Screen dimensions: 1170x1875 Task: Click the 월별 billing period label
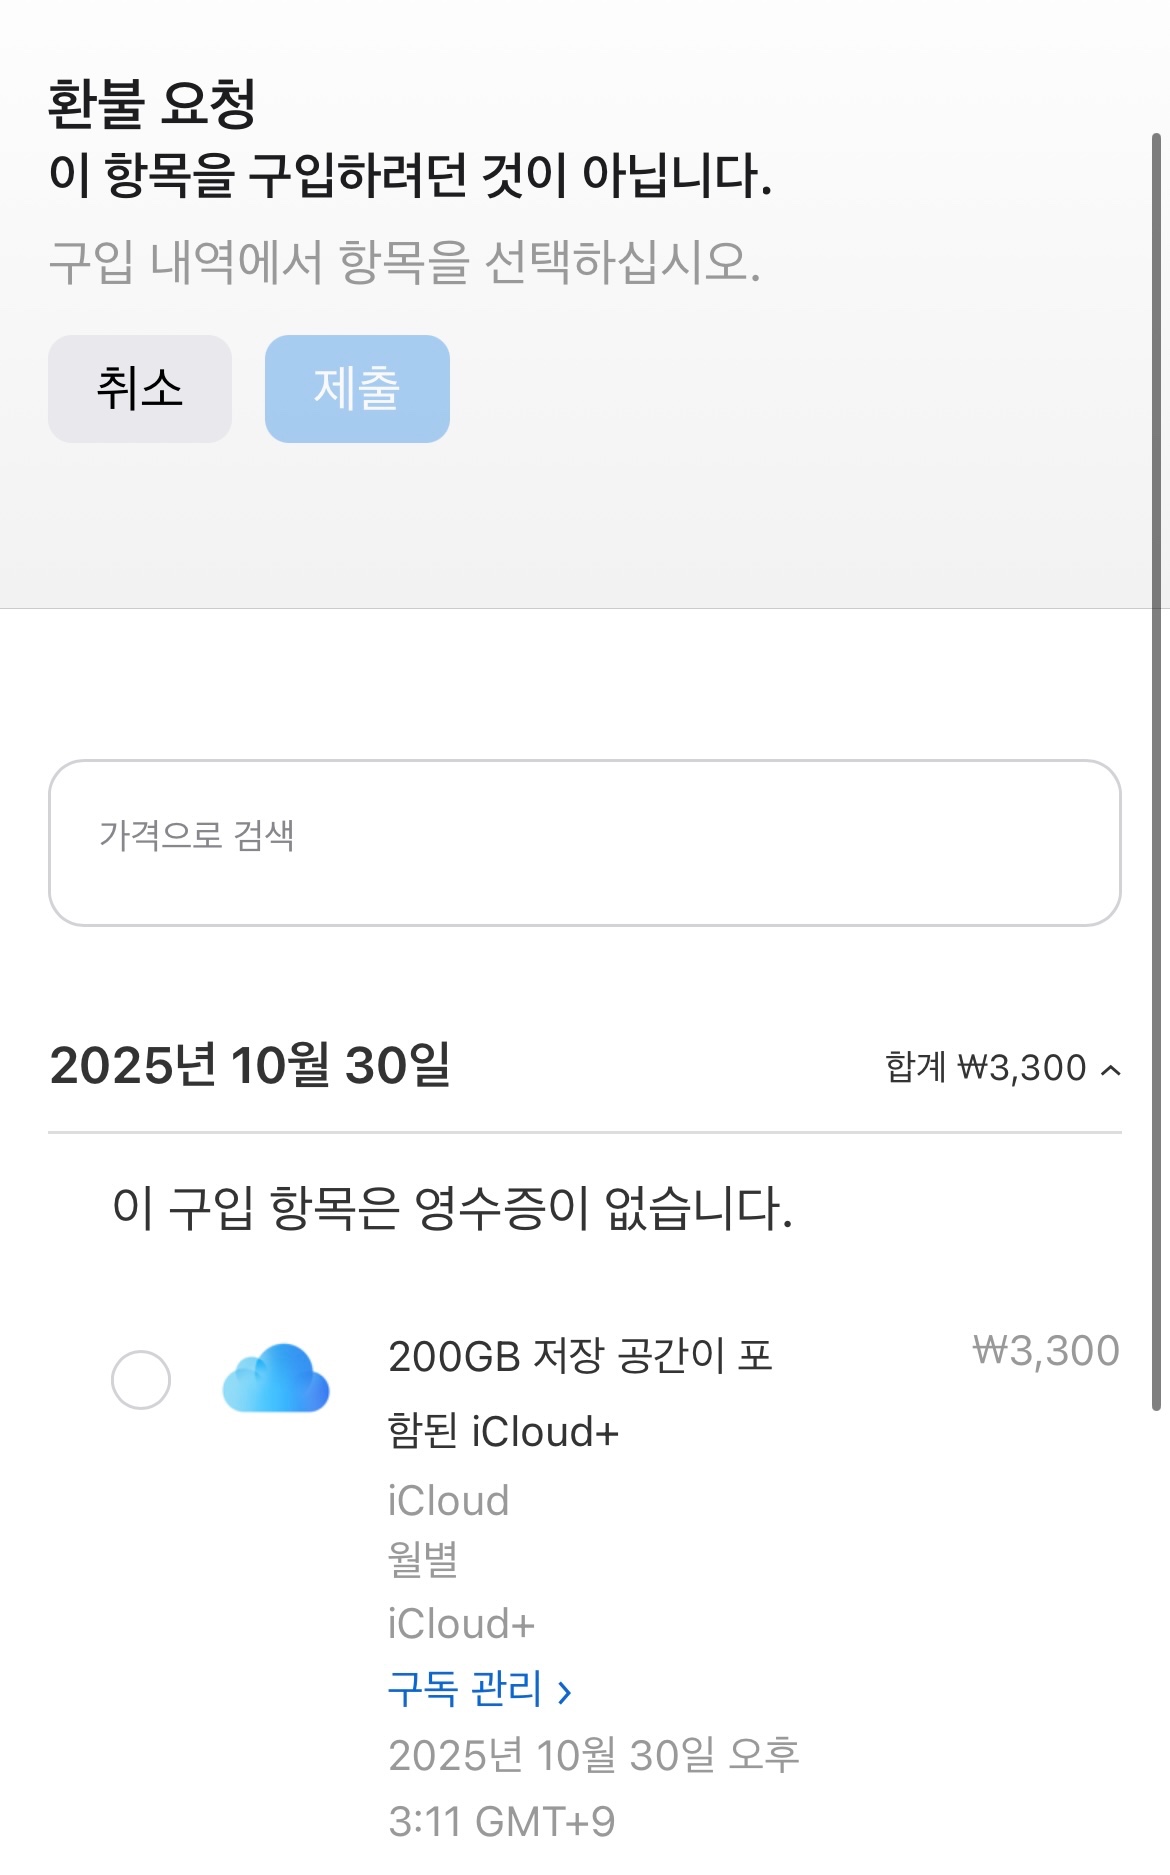click(x=422, y=1558)
